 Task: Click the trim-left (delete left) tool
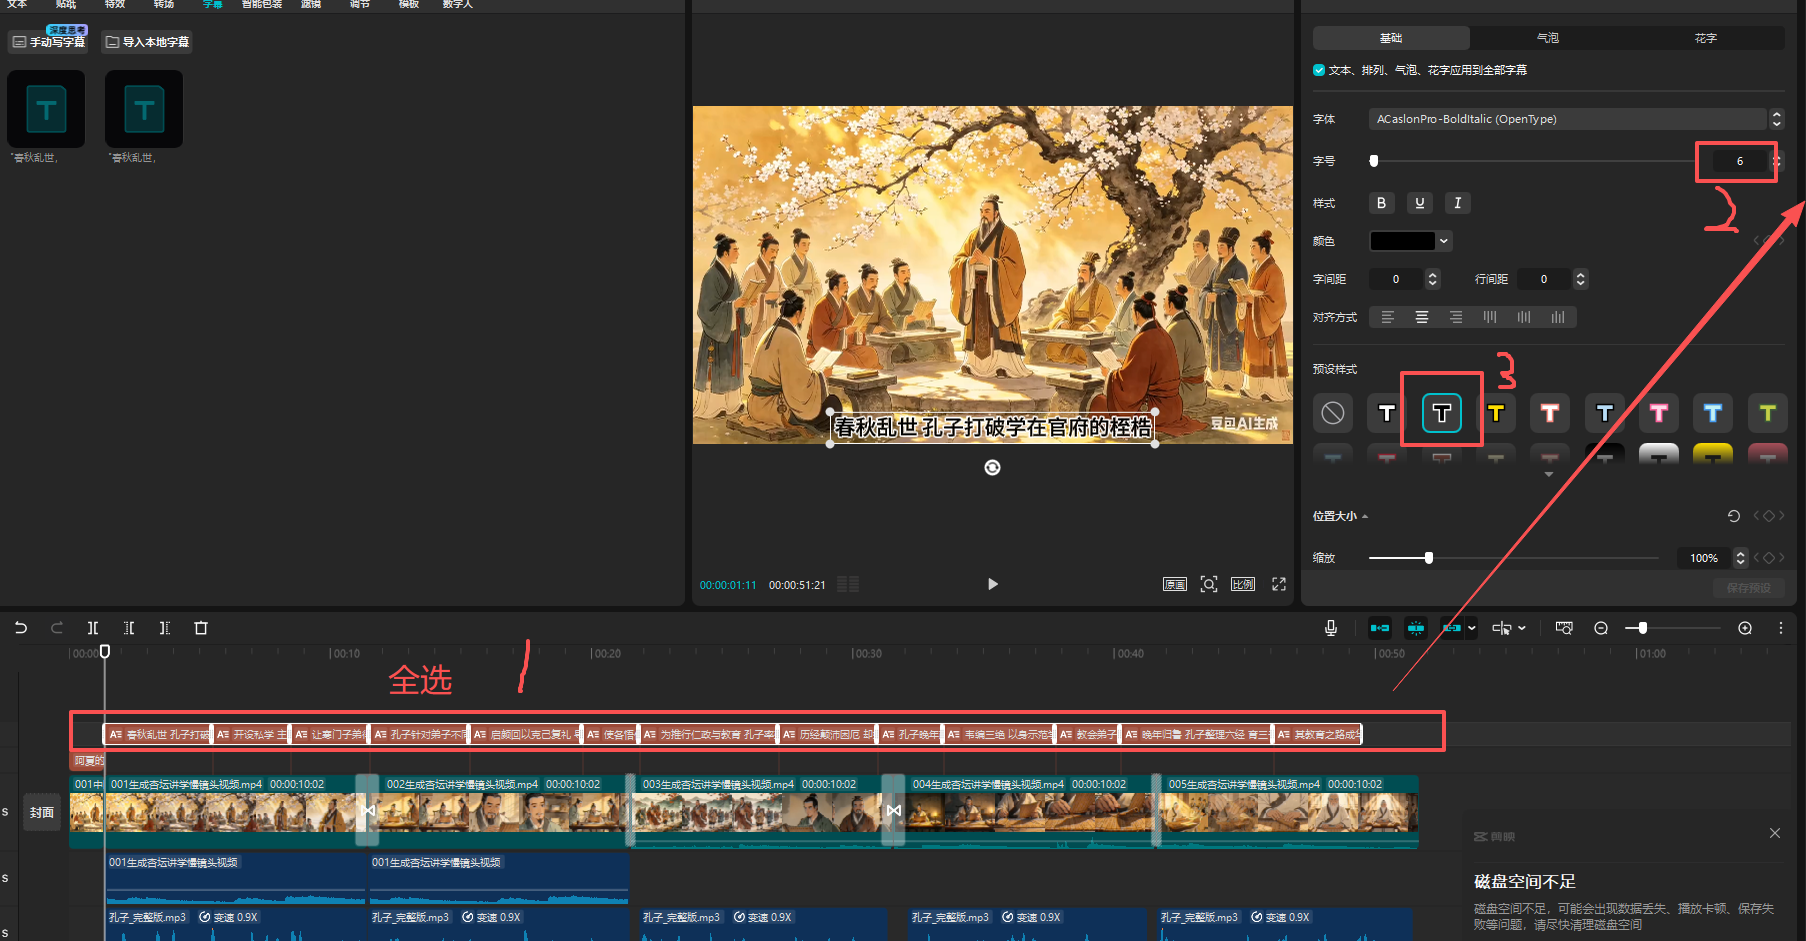[x=129, y=628]
